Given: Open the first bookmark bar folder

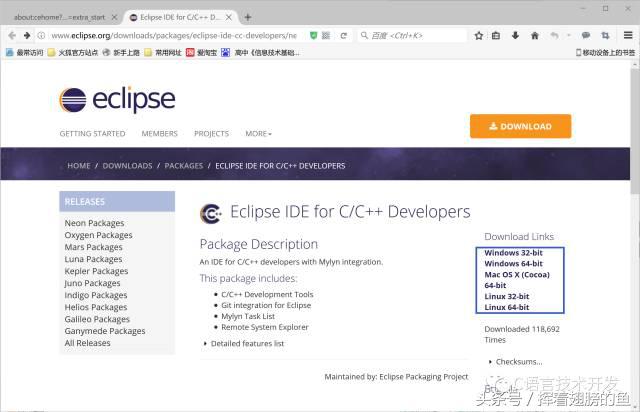Looking at the screenshot, I should point(24,53).
